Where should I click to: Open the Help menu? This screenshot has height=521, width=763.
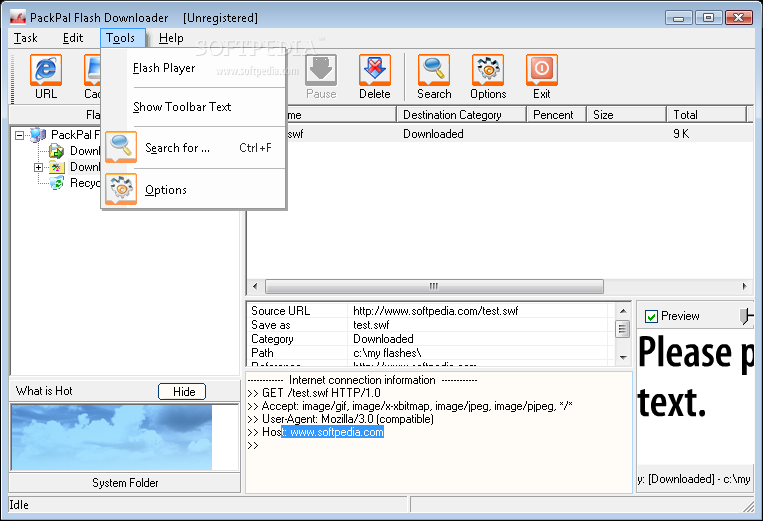coord(171,38)
